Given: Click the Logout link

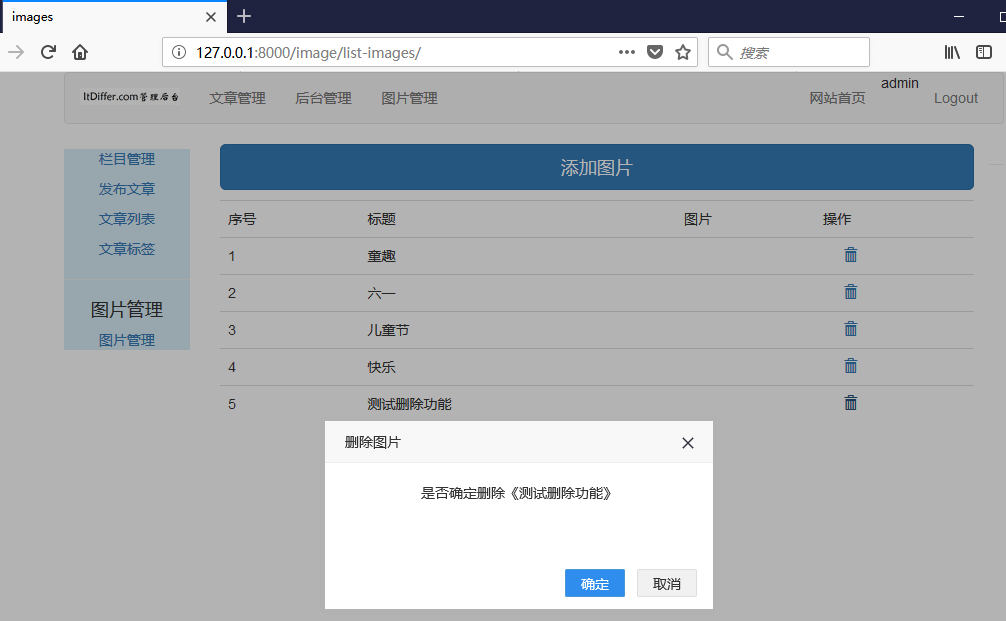Looking at the screenshot, I should (x=956, y=98).
